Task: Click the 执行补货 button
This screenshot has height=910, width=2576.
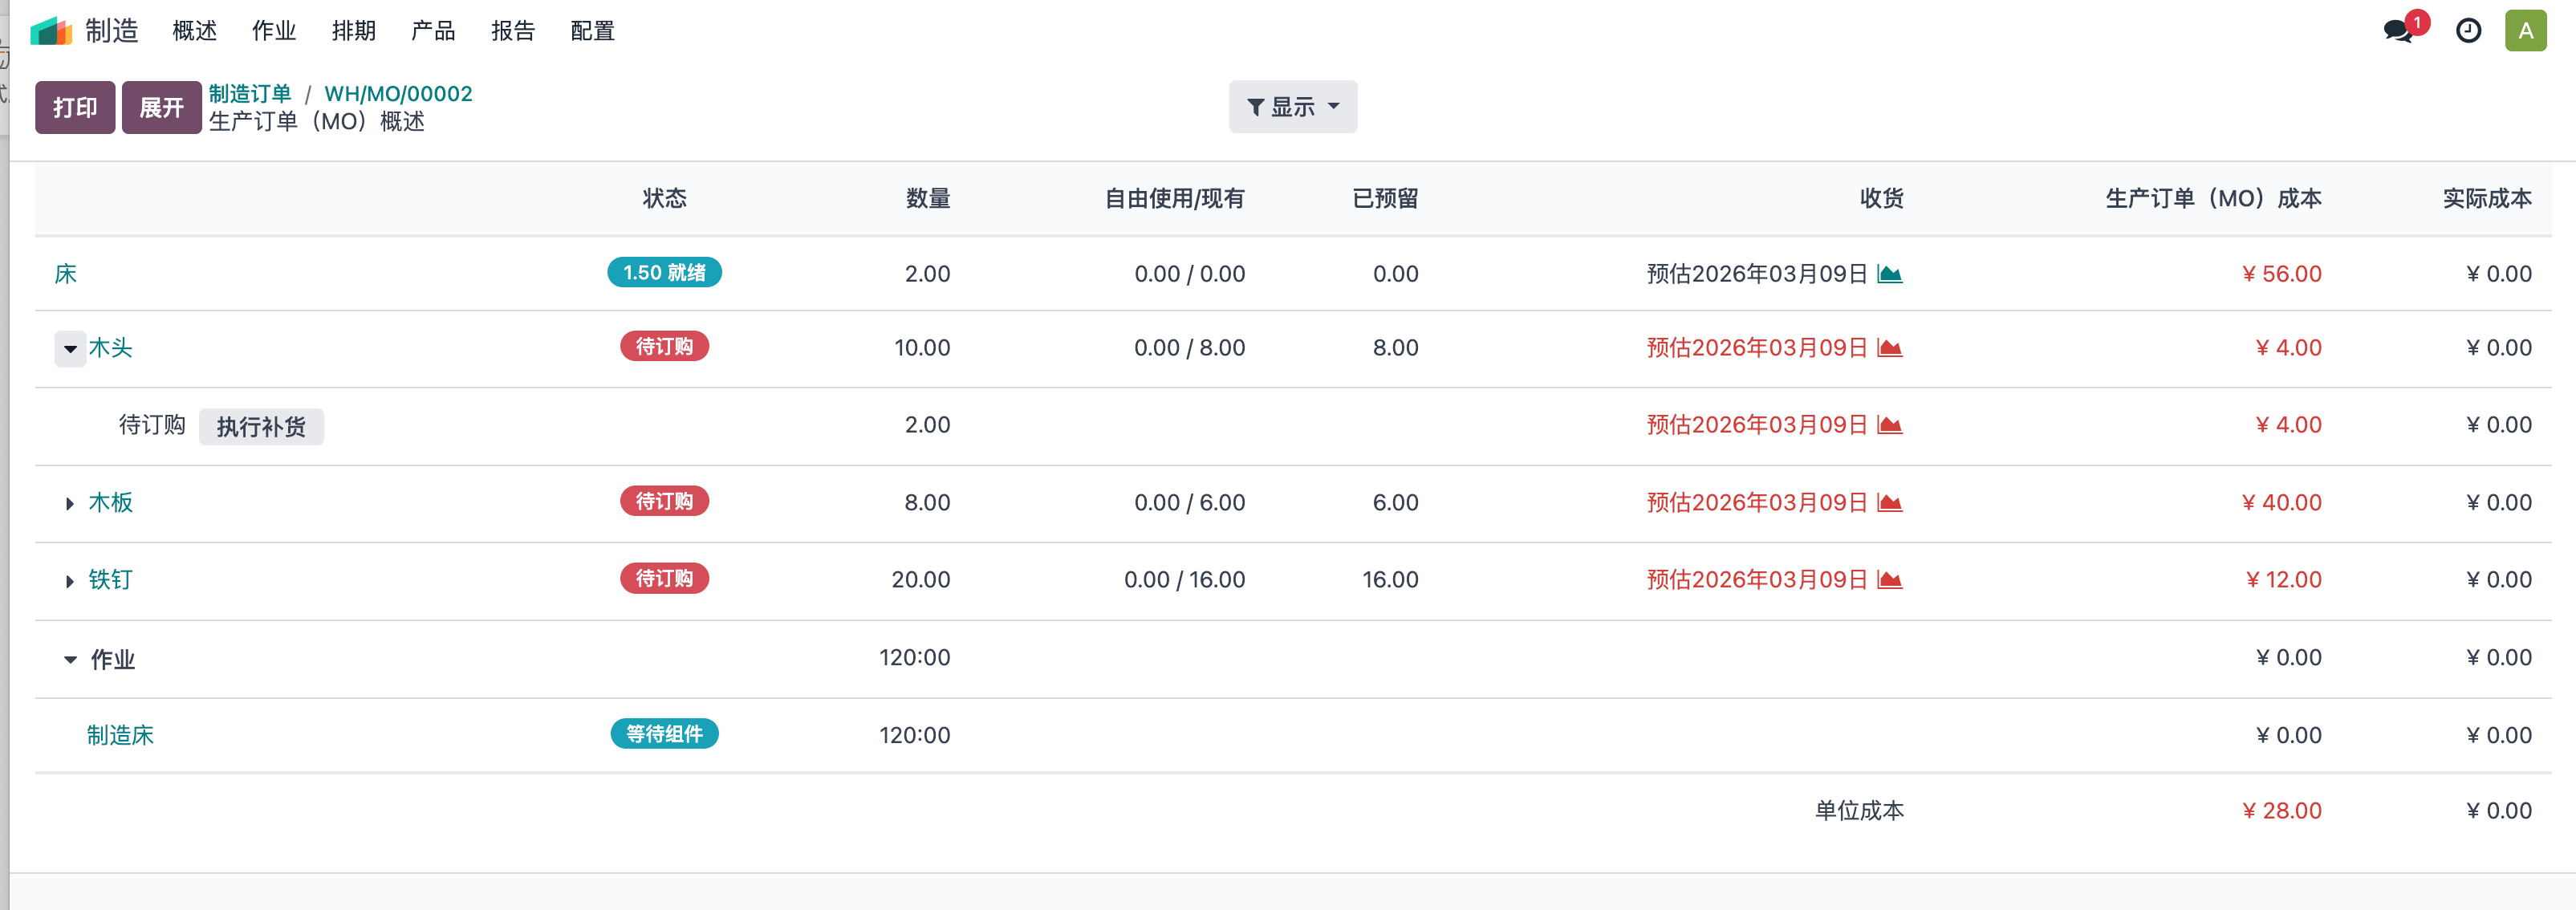Action: (261, 426)
